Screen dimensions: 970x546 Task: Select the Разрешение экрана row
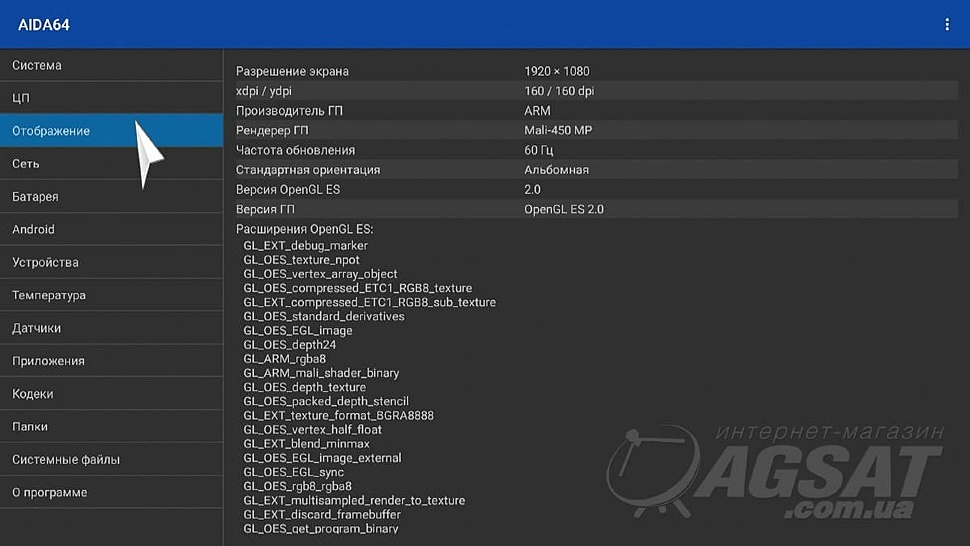pos(596,71)
